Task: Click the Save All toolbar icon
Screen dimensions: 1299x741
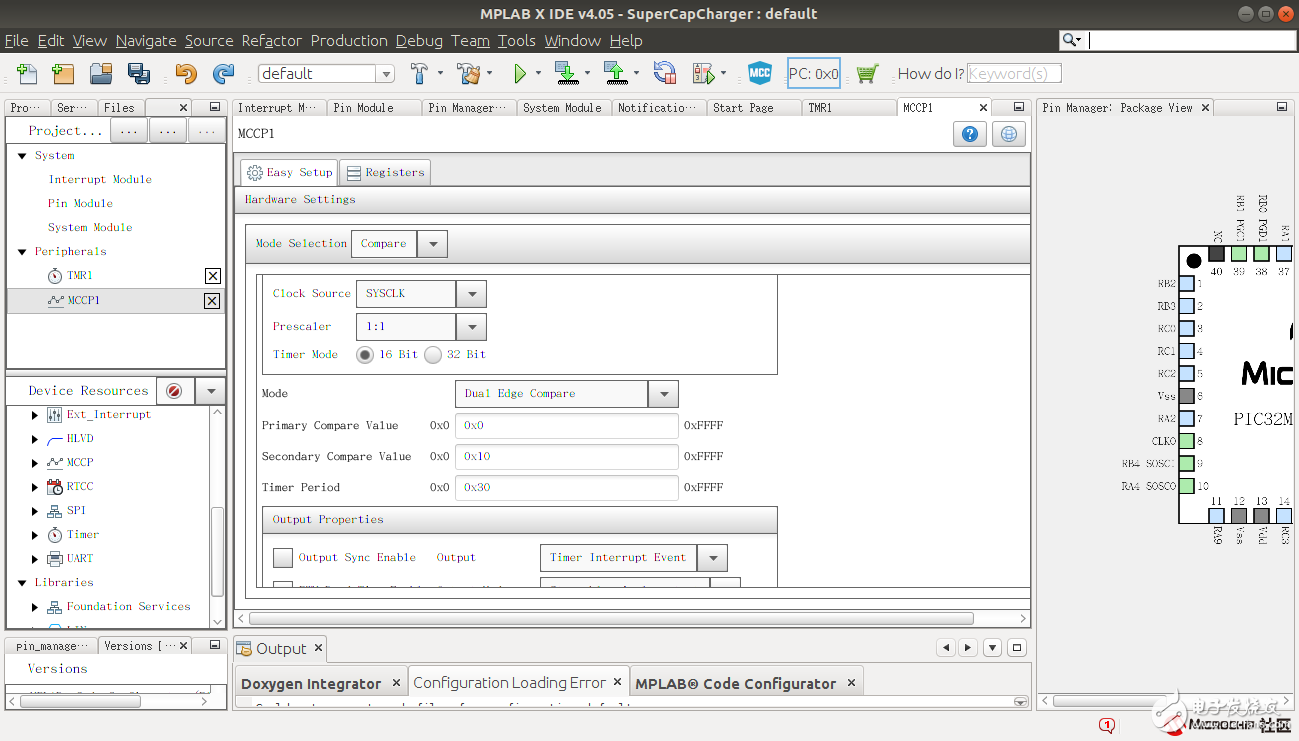Action: point(138,73)
